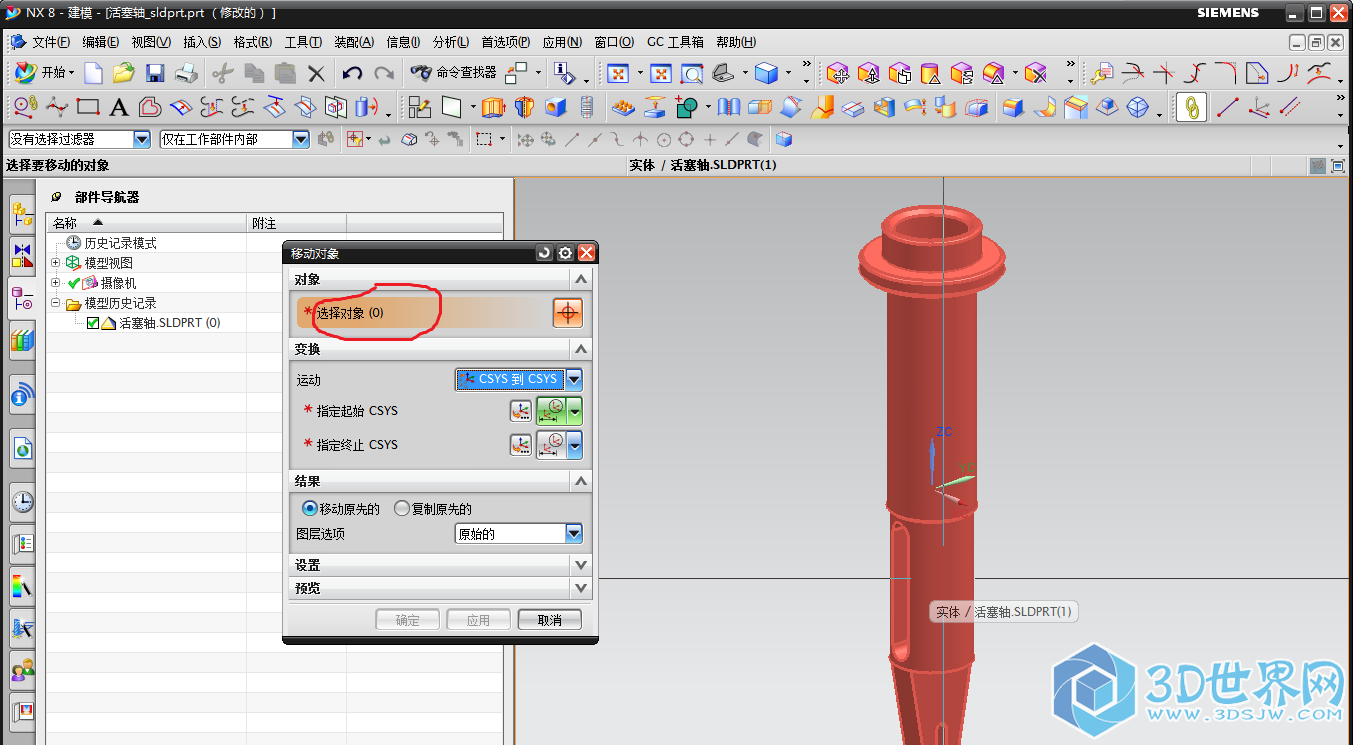Select the 移动原先的 radio button
The width and height of the screenshot is (1353, 745).
309,508
